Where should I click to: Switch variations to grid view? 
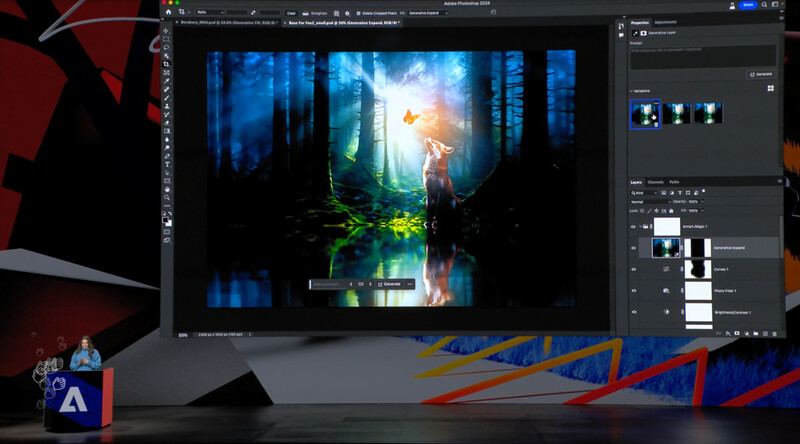(770, 88)
